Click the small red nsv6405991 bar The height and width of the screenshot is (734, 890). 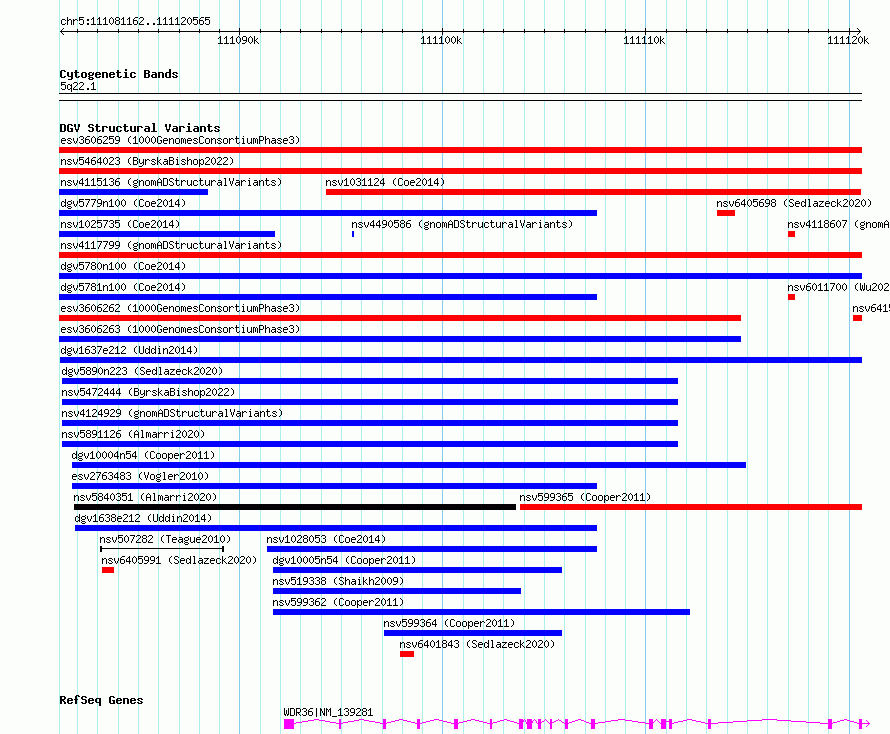tap(108, 570)
